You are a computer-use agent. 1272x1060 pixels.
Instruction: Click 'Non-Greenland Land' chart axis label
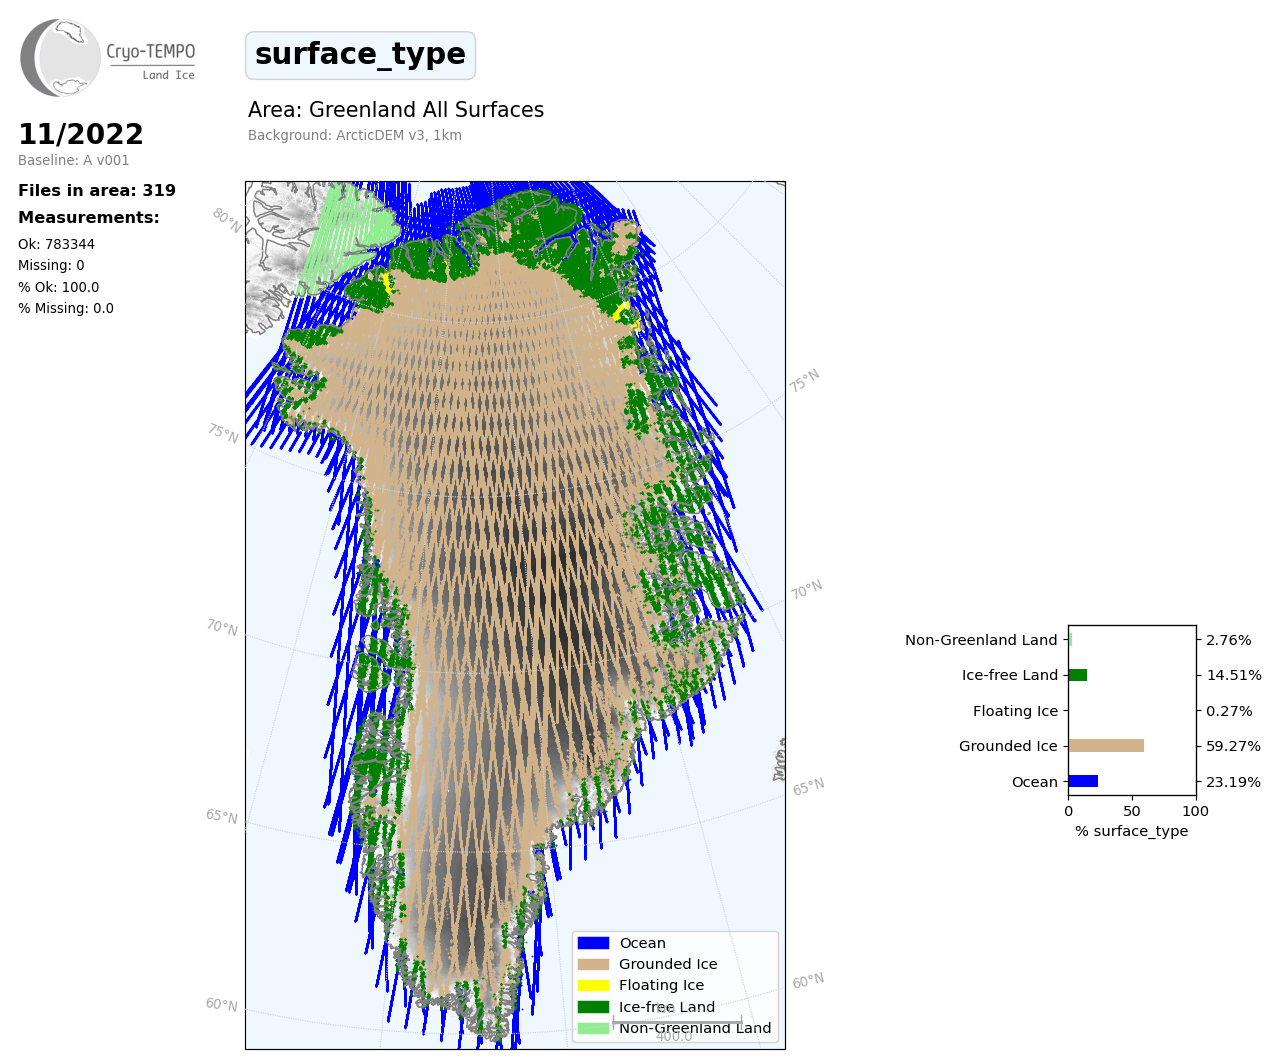(981, 640)
